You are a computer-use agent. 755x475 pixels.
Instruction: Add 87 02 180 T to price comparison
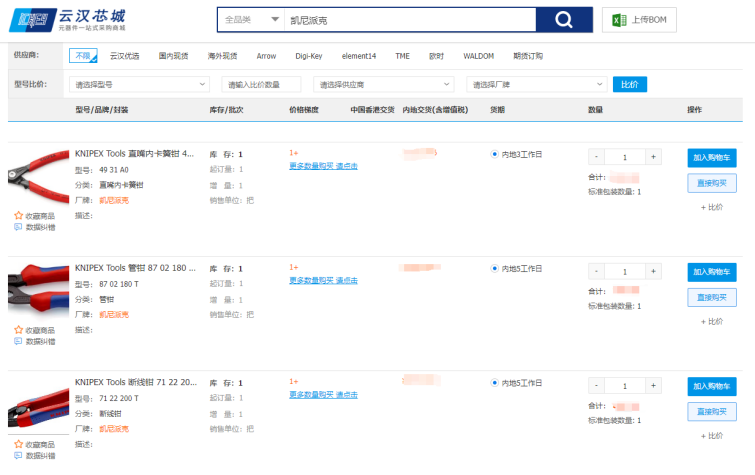(712, 321)
